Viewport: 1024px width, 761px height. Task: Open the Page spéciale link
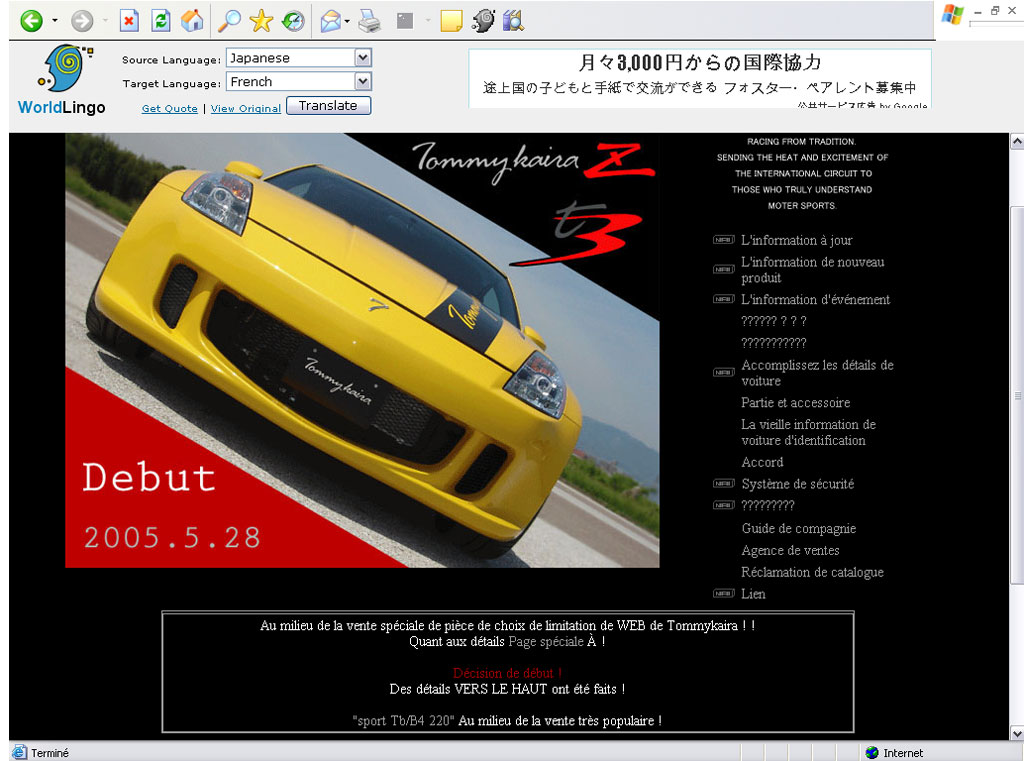pyautogui.click(x=546, y=641)
